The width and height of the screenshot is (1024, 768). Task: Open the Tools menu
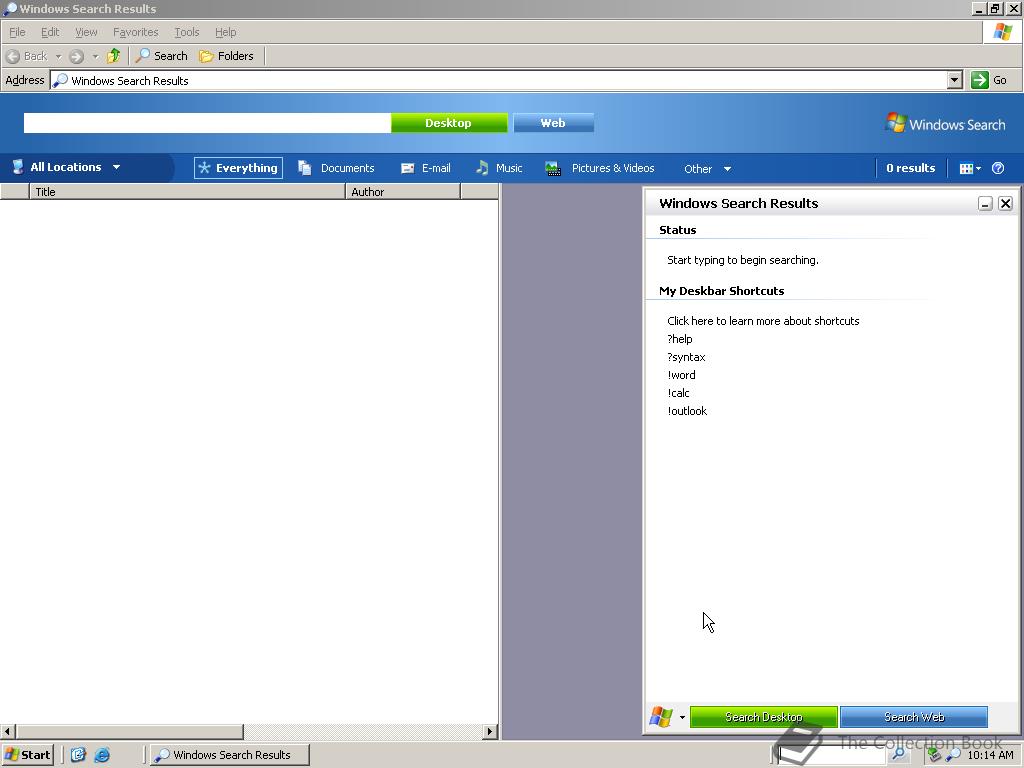click(186, 32)
